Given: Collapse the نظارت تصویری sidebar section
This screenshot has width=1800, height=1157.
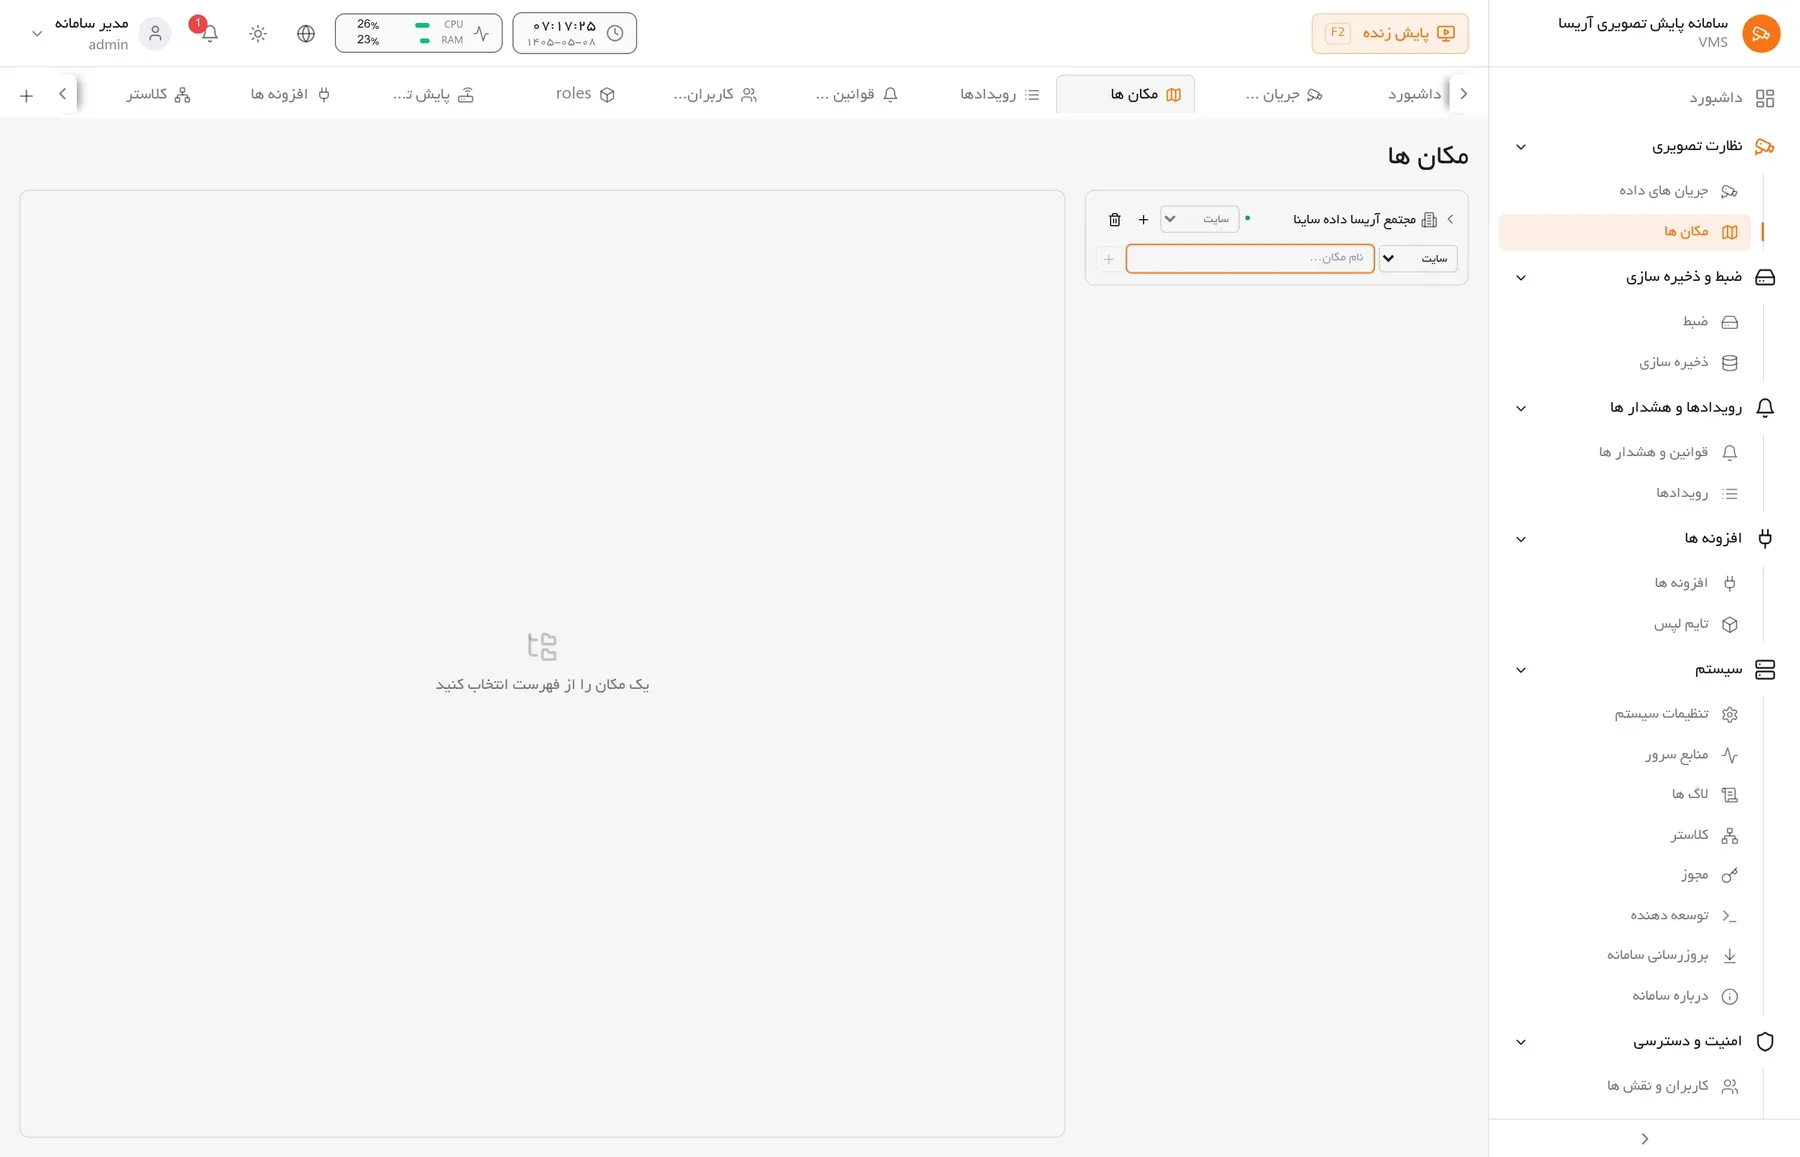Looking at the screenshot, I should point(1521,147).
